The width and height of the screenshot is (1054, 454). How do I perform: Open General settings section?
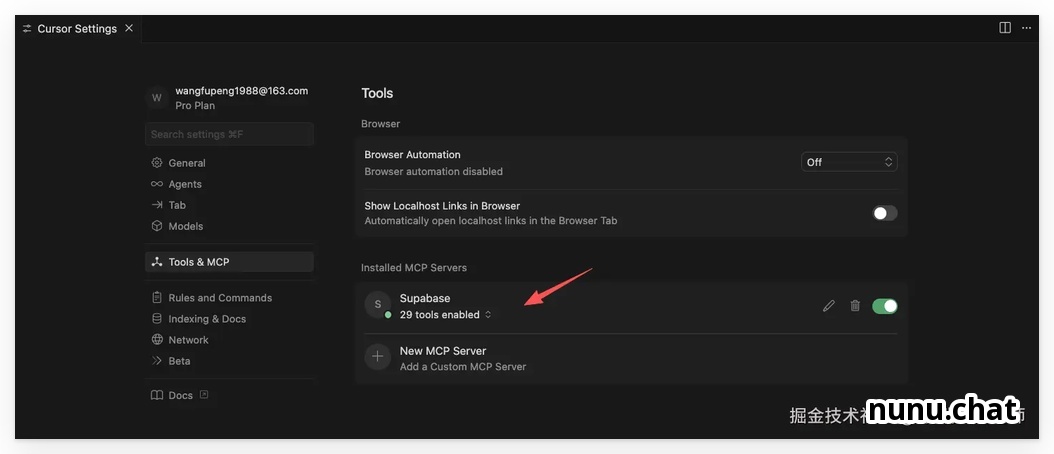(186, 163)
